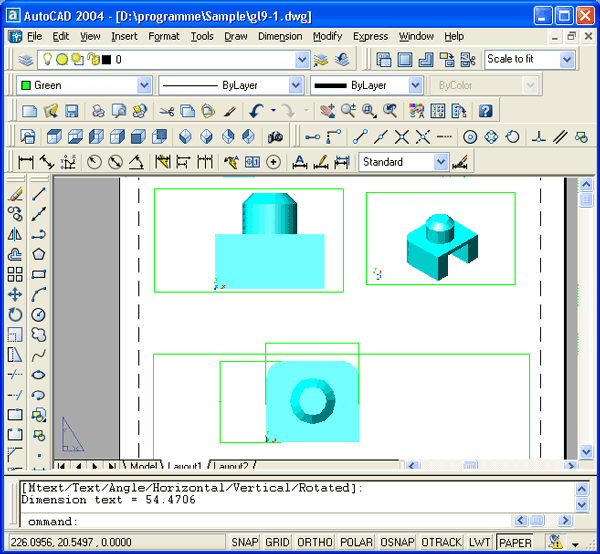
Task: Click the PAPER space button
Action: pyautogui.click(x=516, y=542)
